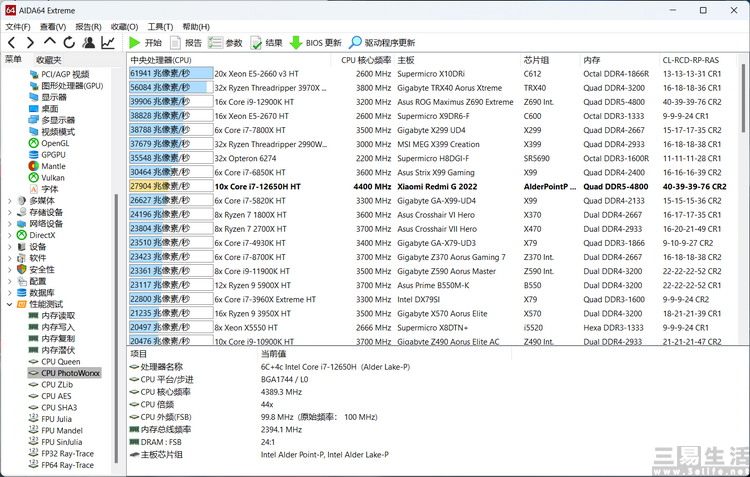Select the 16x Core i9-12900K HT row

click(x=433, y=102)
